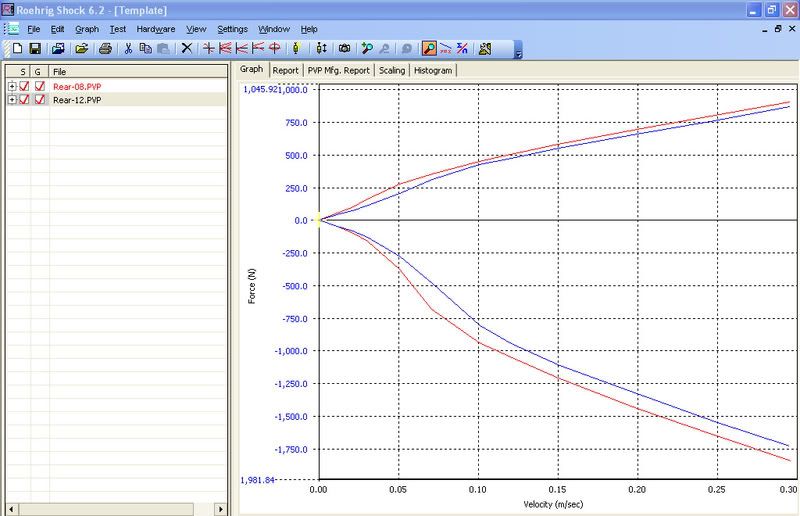Image resolution: width=800 pixels, height=516 pixels.
Task: Save using the floppy disk icon
Action: tap(35, 48)
